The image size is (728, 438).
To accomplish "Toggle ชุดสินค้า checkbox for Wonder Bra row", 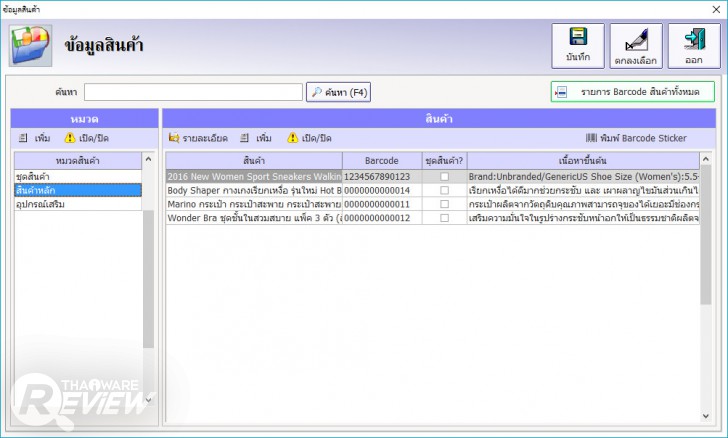I will 444,218.
